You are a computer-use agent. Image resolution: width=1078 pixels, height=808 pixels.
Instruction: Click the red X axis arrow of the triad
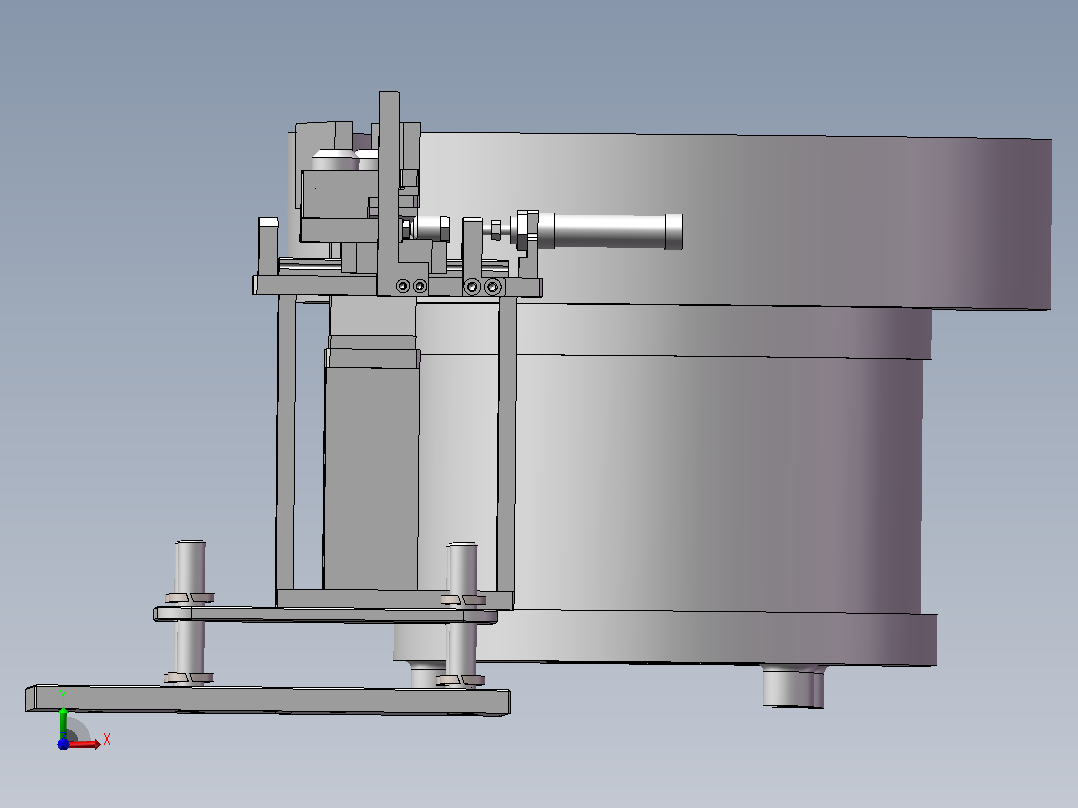[85, 745]
